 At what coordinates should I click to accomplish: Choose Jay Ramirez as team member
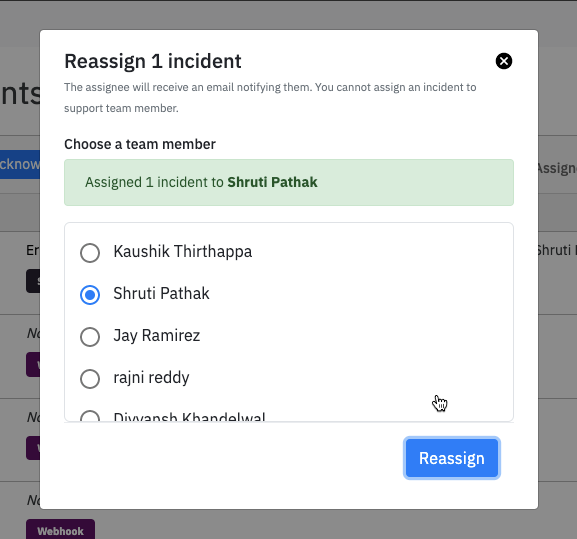[90, 337]
